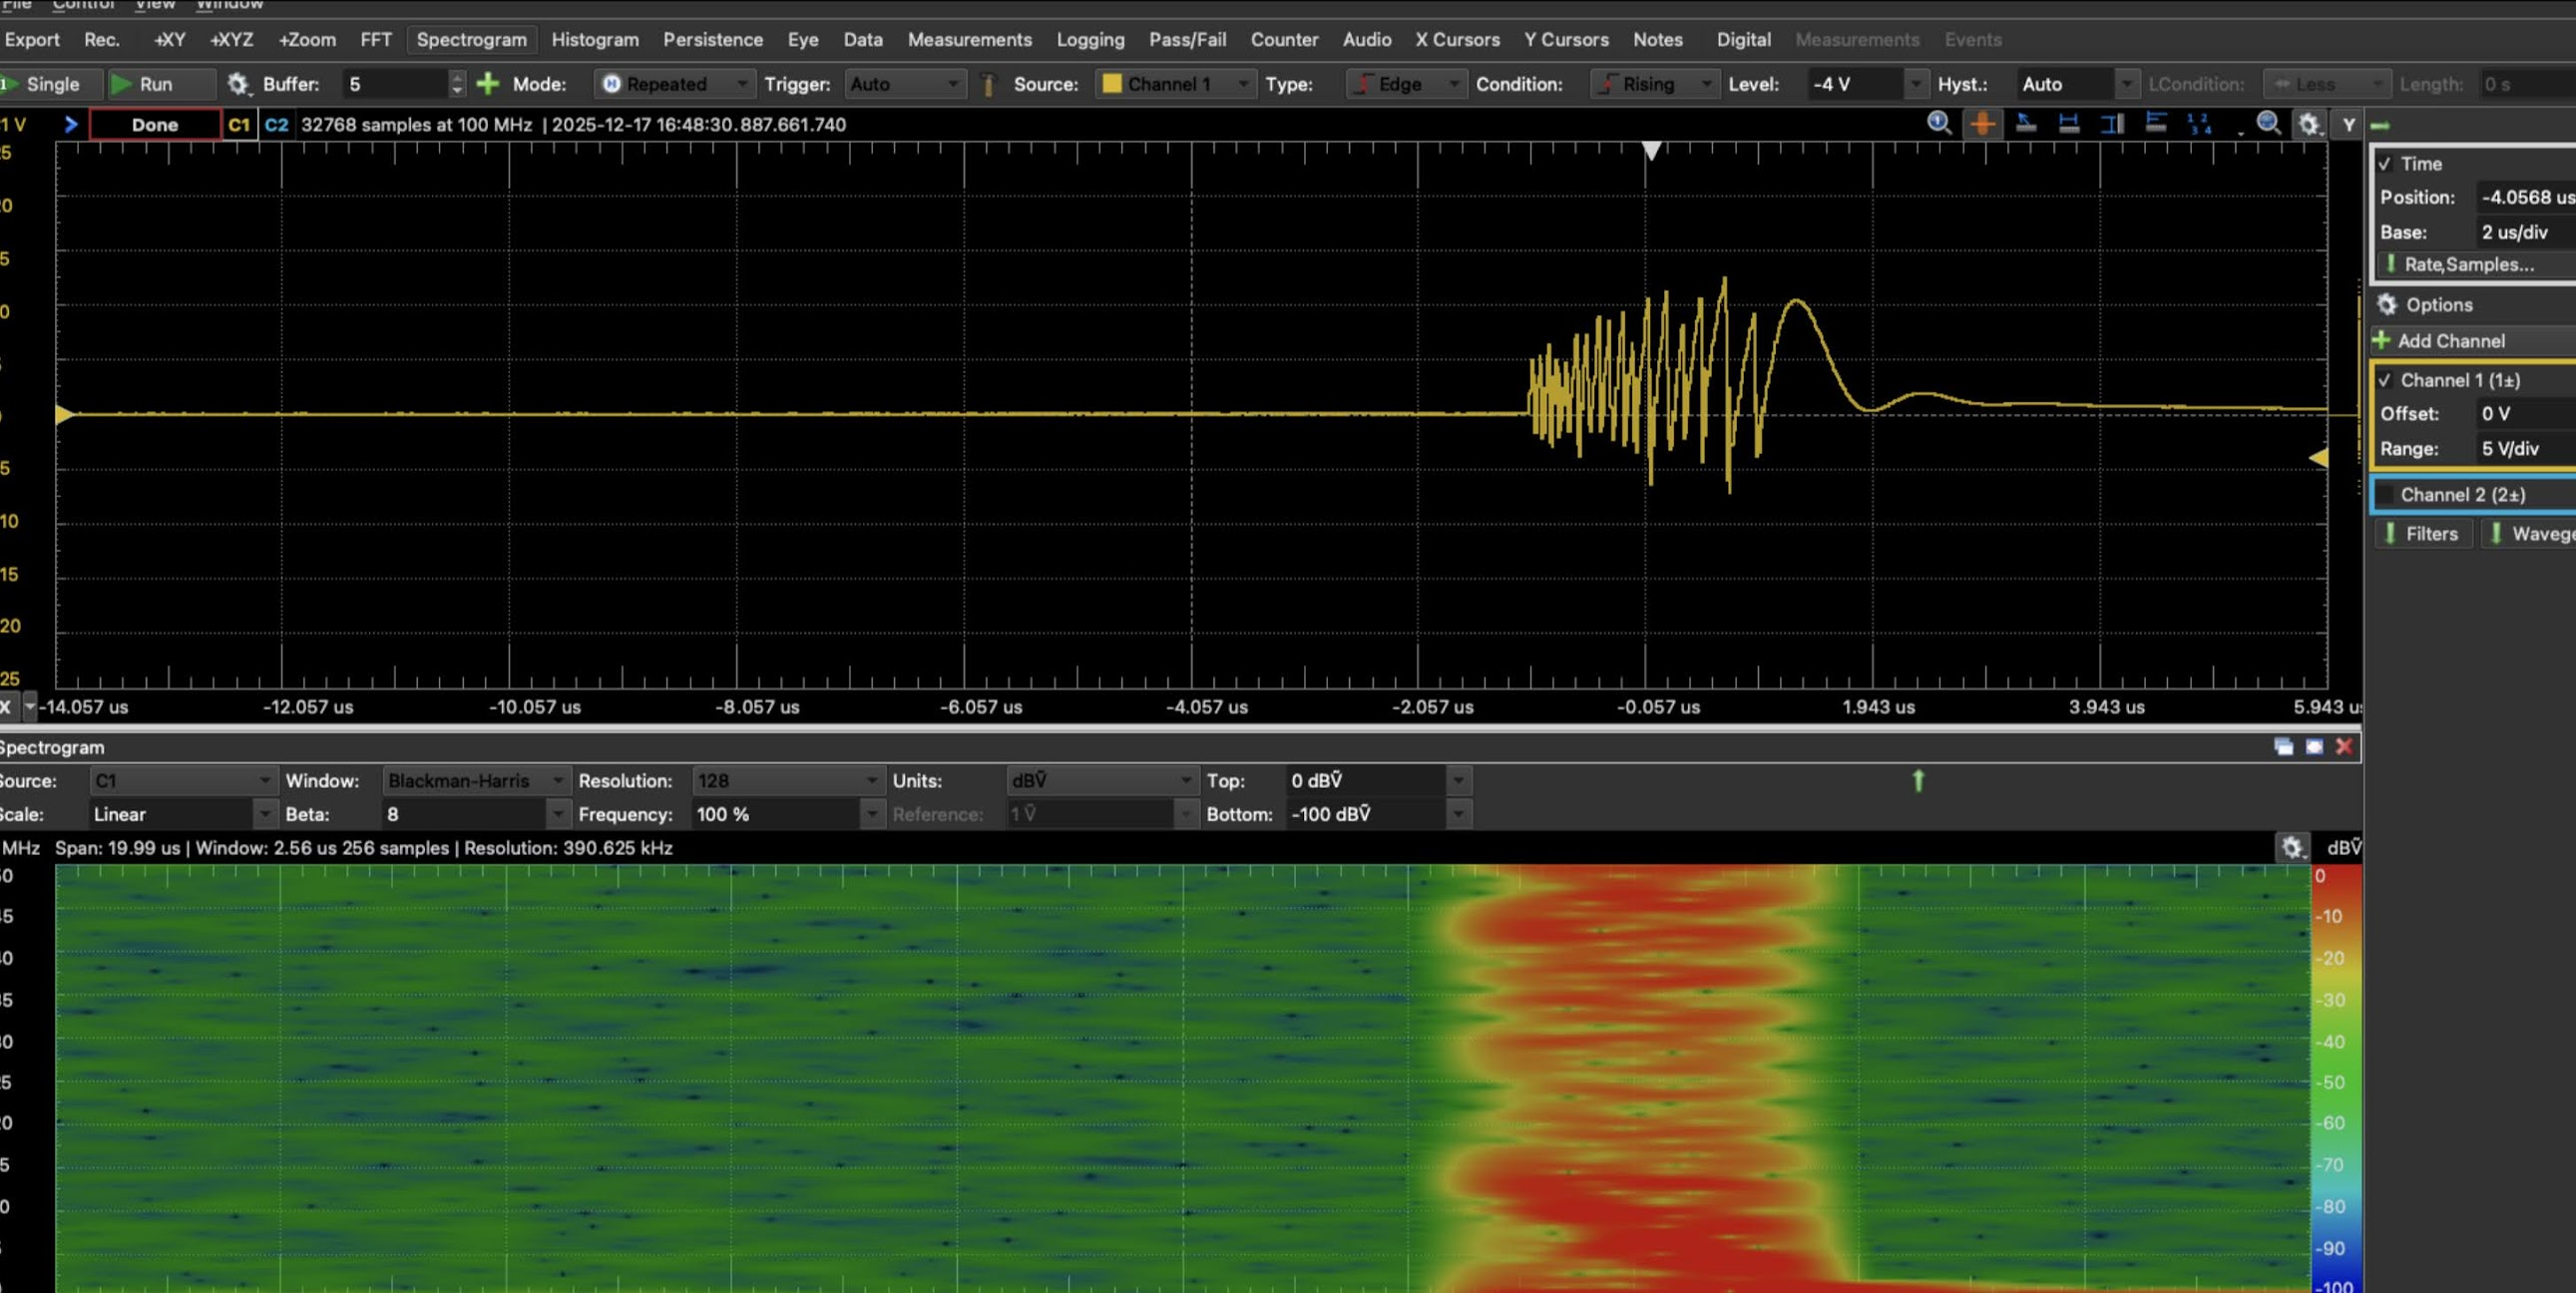
Task: Open plot settings gear above the scope
Action: click(2308, 124)
